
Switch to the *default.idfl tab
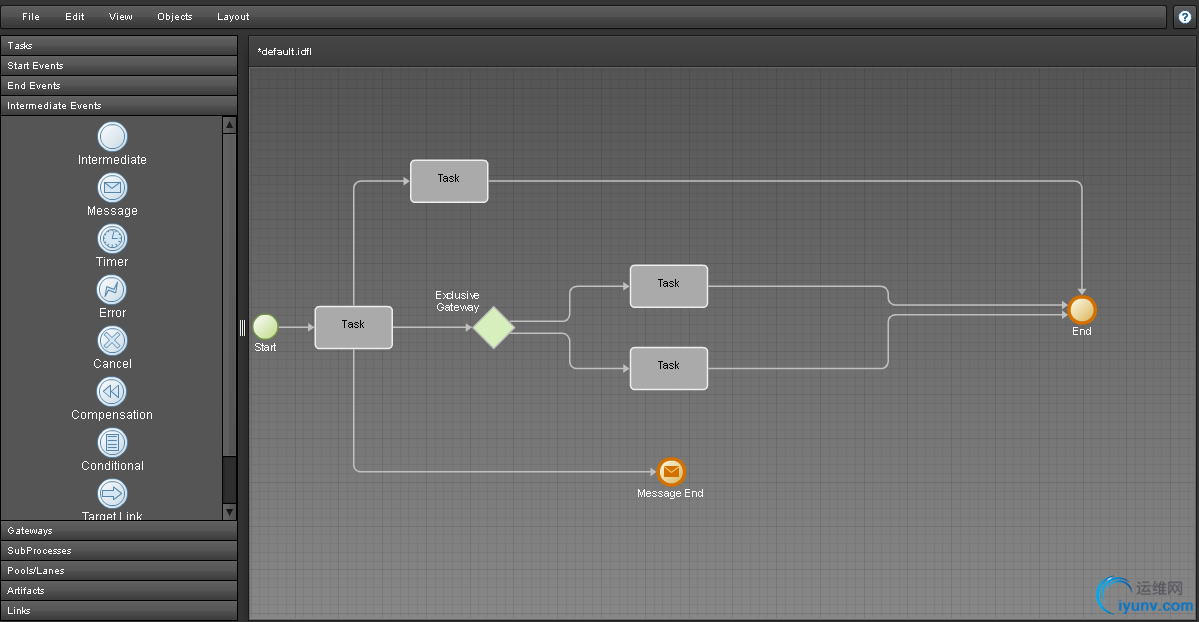click(284, 52)
